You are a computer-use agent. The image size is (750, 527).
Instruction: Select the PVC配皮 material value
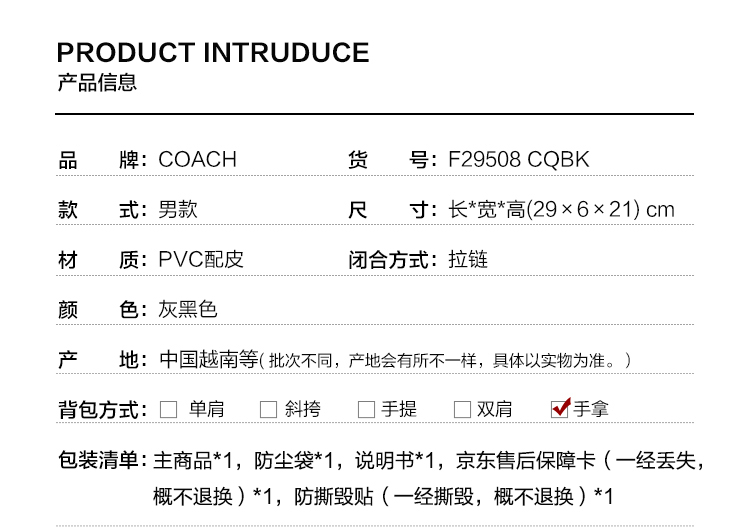tap(201, 260)
